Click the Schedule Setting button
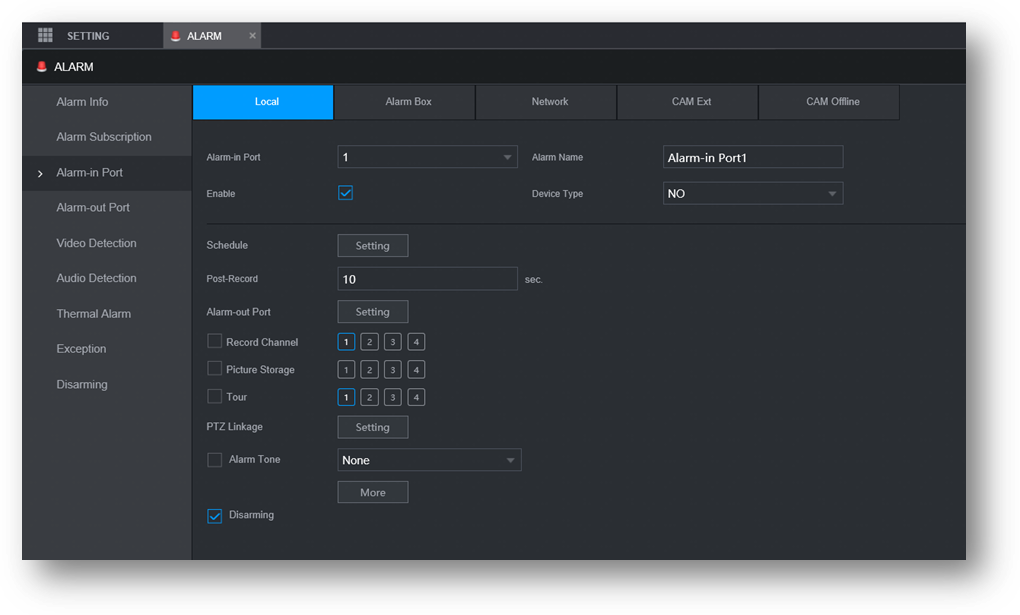This screenshot has width=1020, height=615. point(372,246)
